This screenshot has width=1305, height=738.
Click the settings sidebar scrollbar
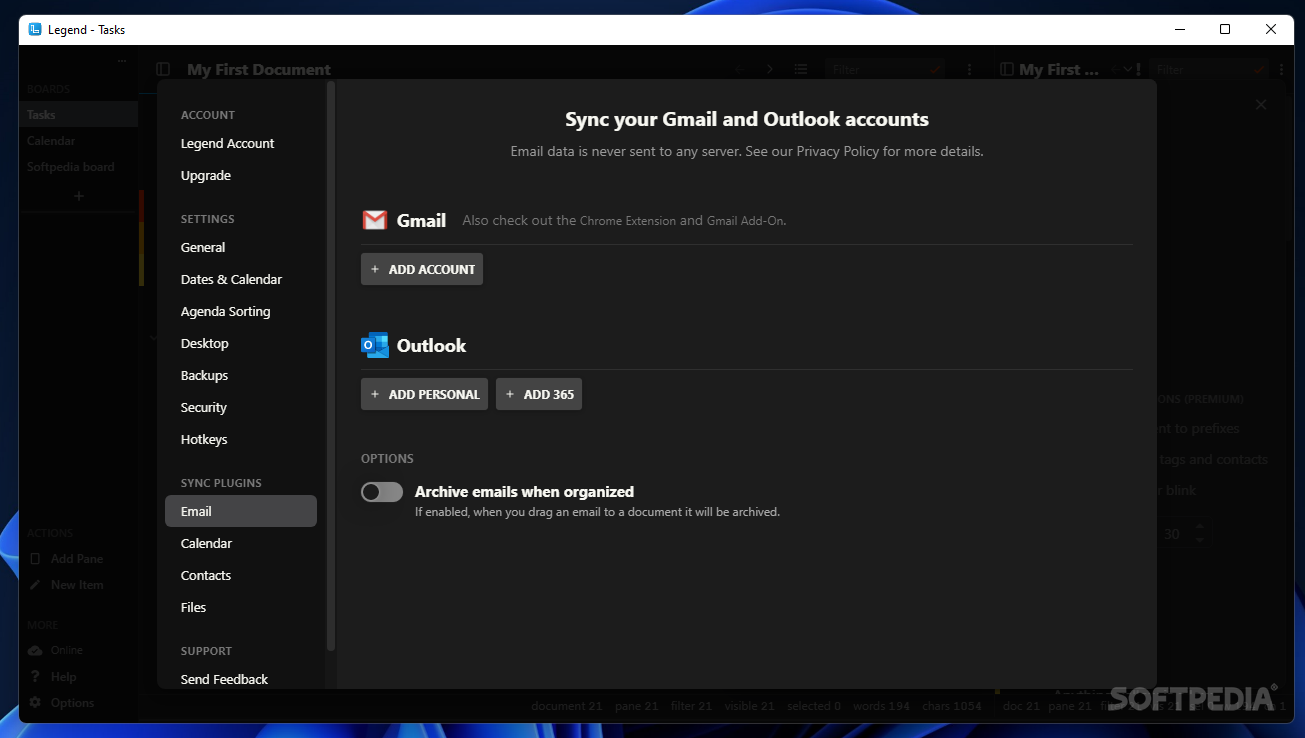331,365
